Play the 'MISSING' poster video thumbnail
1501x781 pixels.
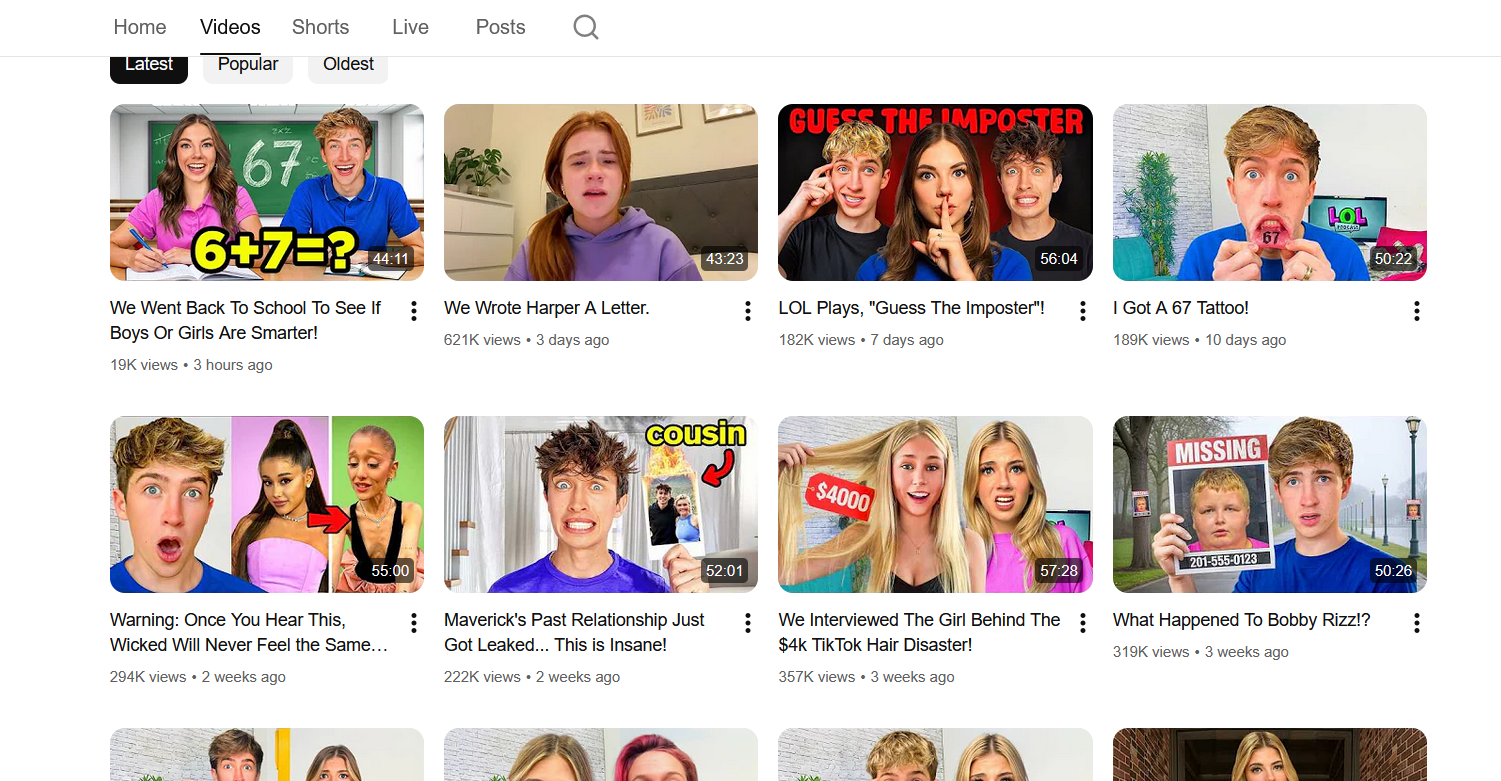[1270, 504]
